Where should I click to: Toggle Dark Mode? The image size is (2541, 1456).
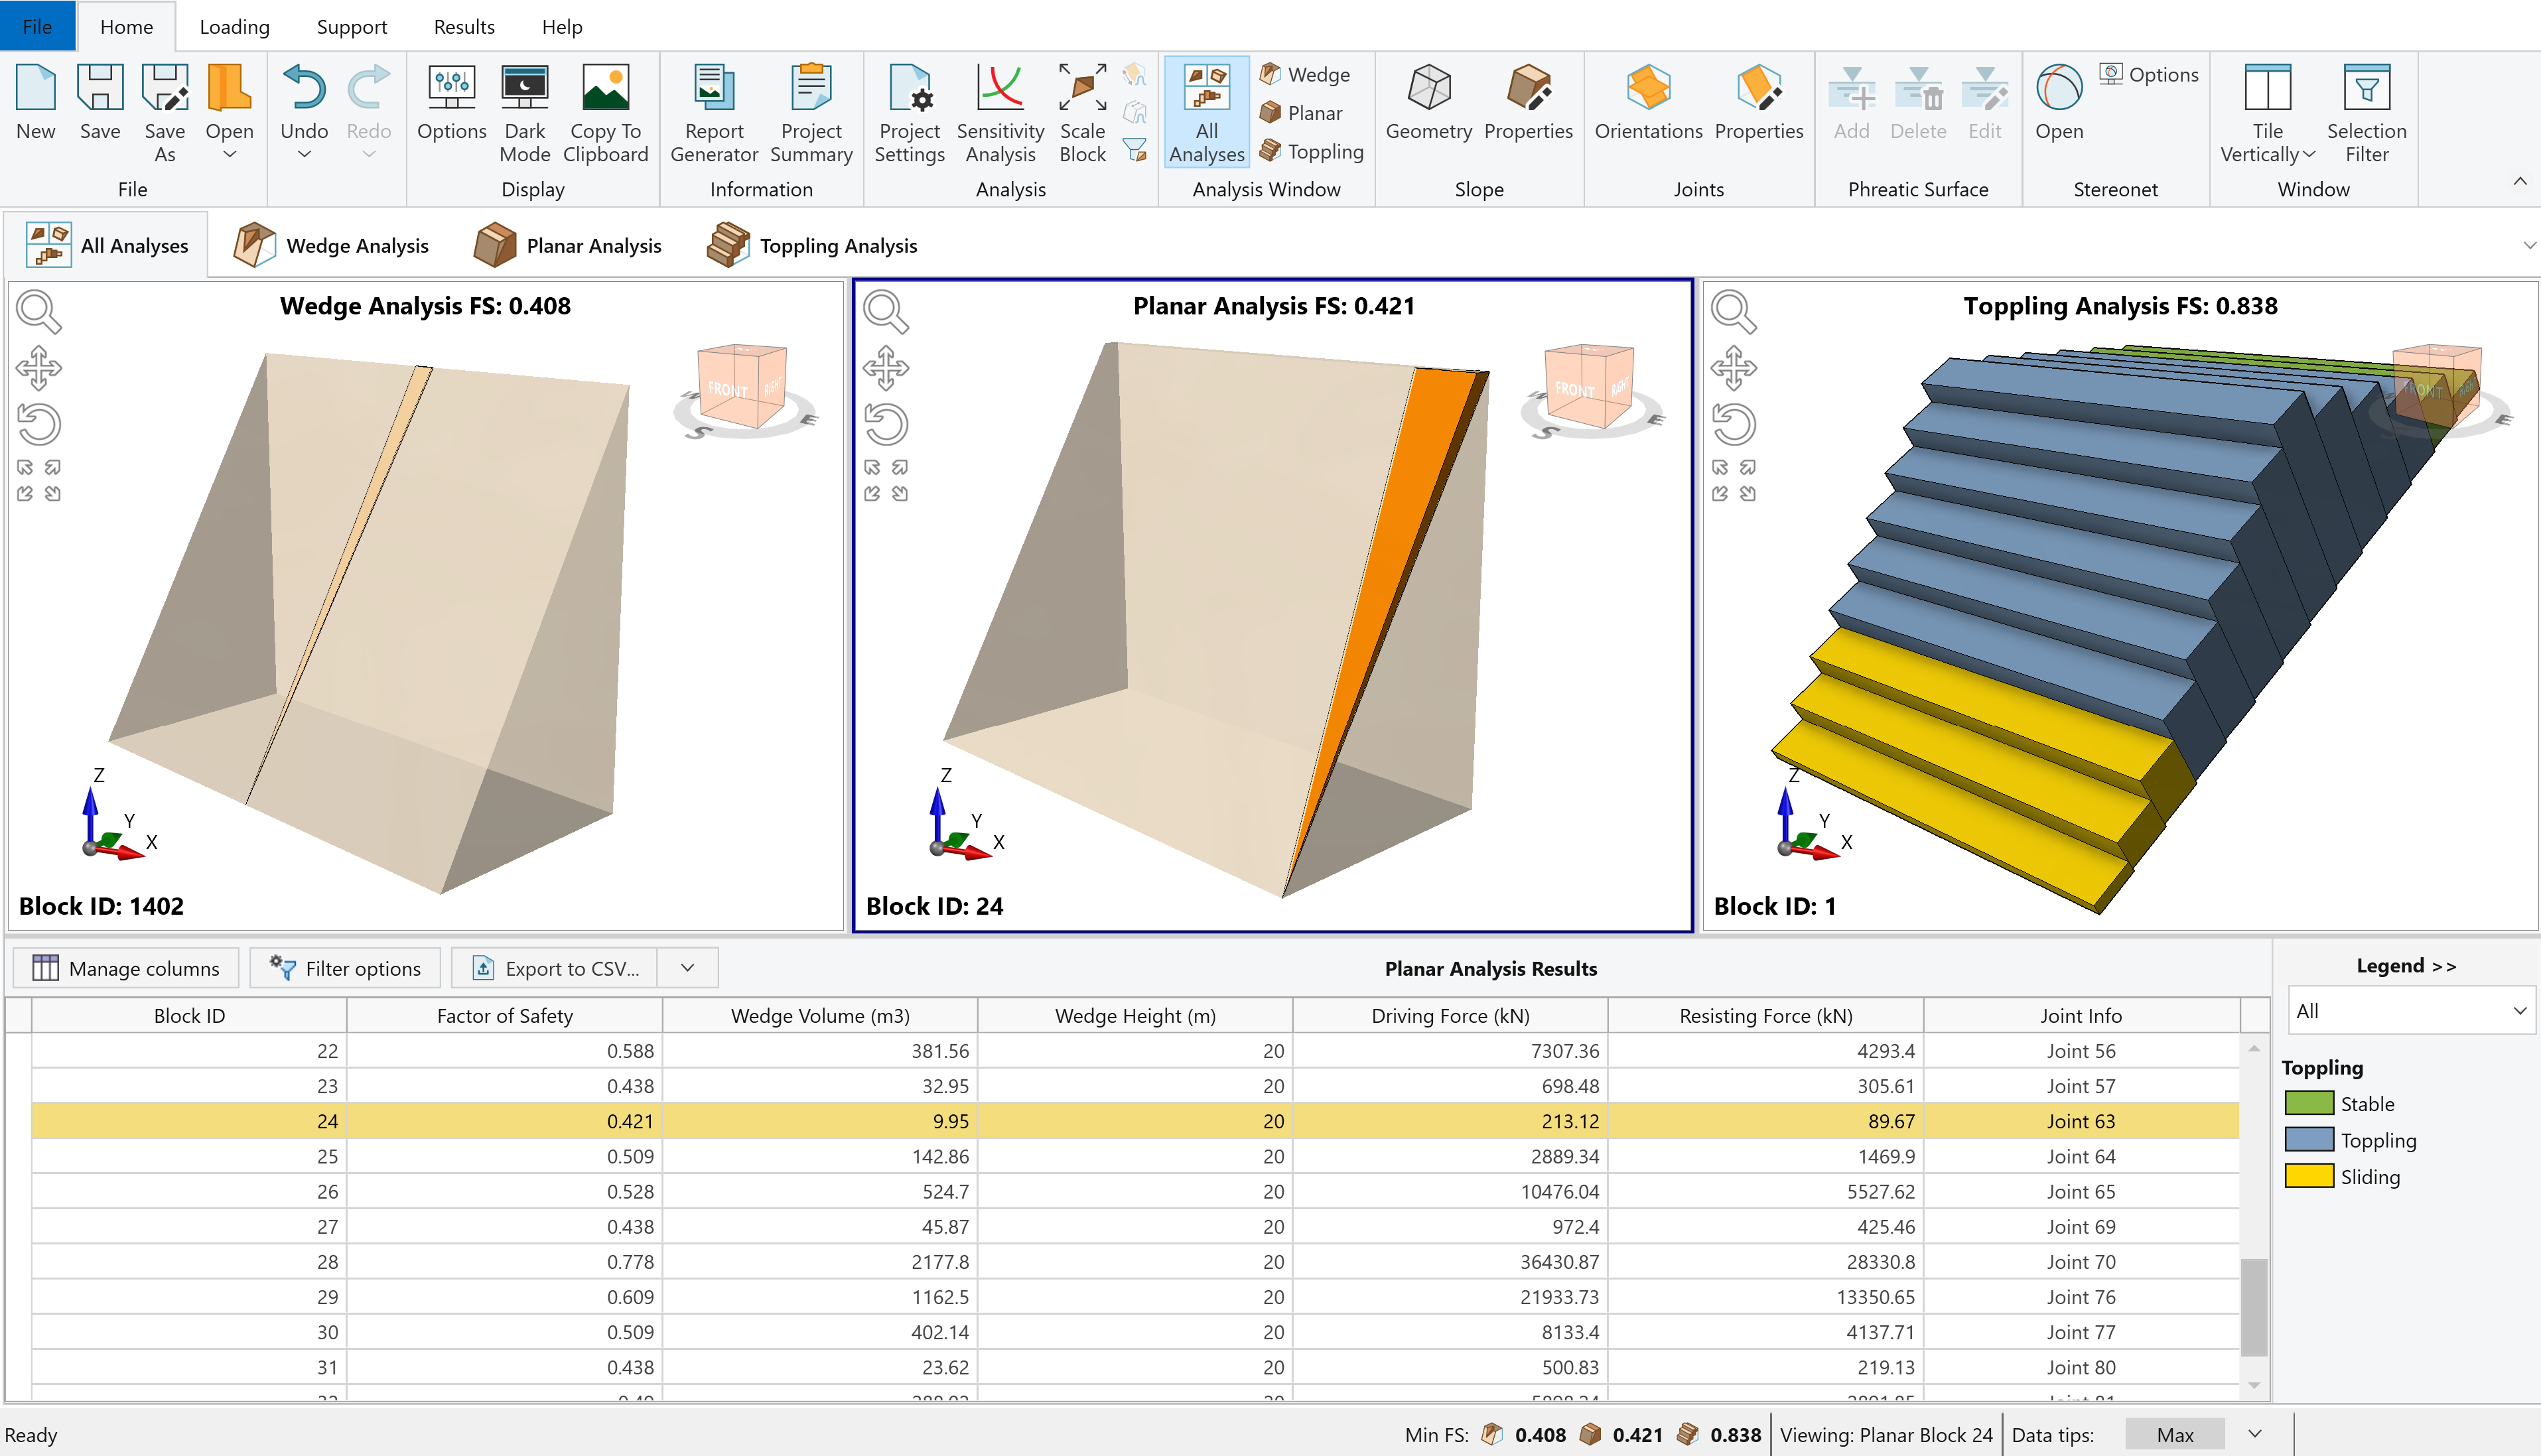click(x=525, y=113)
